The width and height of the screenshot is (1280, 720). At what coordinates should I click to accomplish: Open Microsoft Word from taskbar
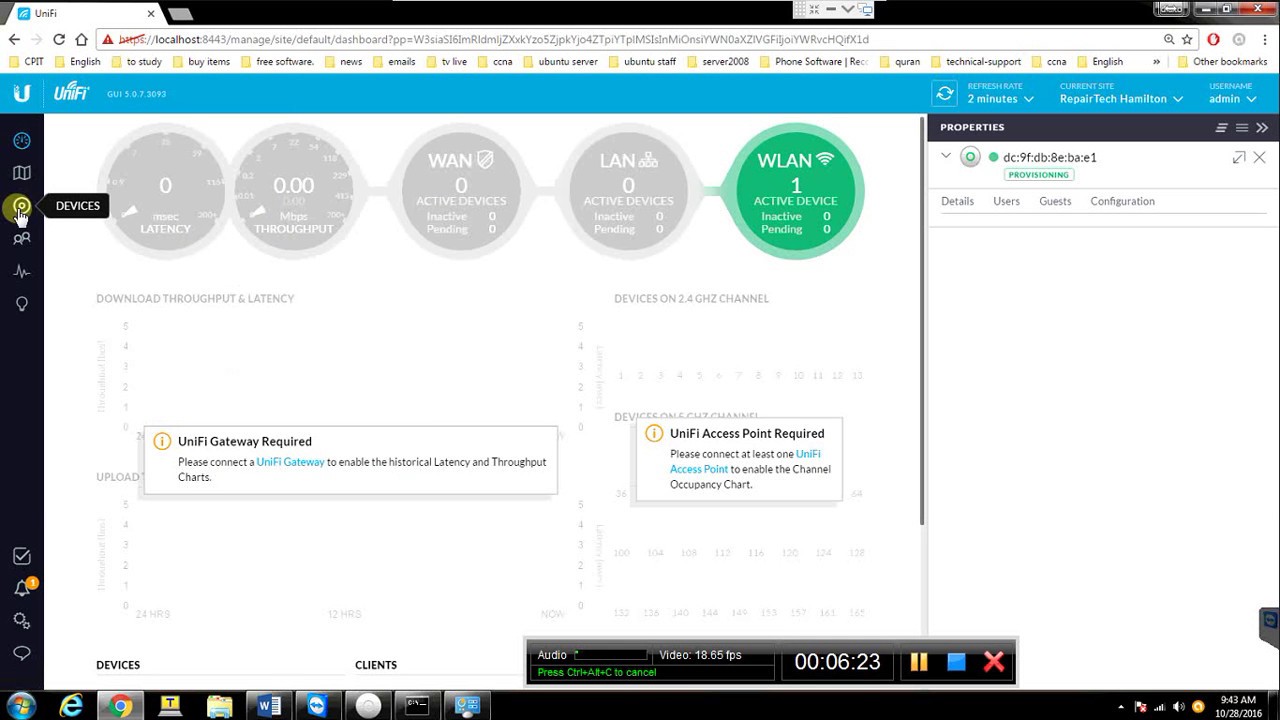pos(269,706)
